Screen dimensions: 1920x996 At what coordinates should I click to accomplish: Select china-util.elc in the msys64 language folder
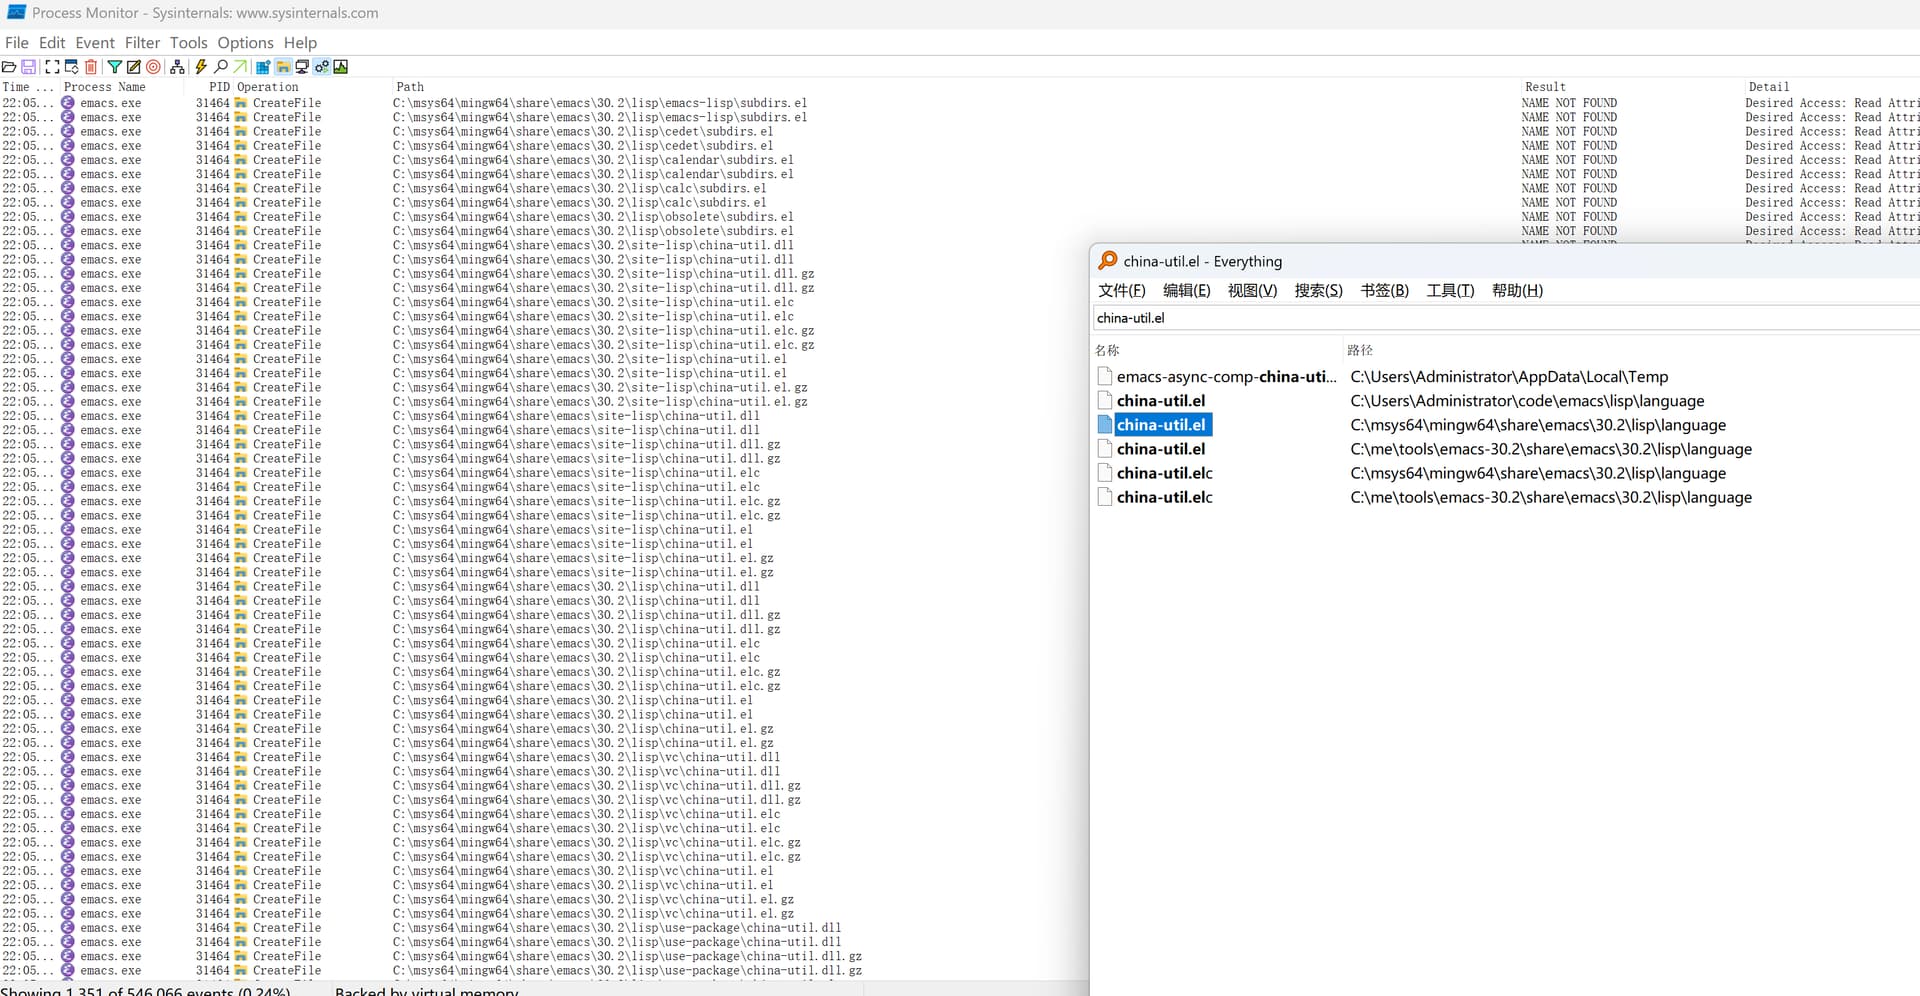[x=1164, y=473]
